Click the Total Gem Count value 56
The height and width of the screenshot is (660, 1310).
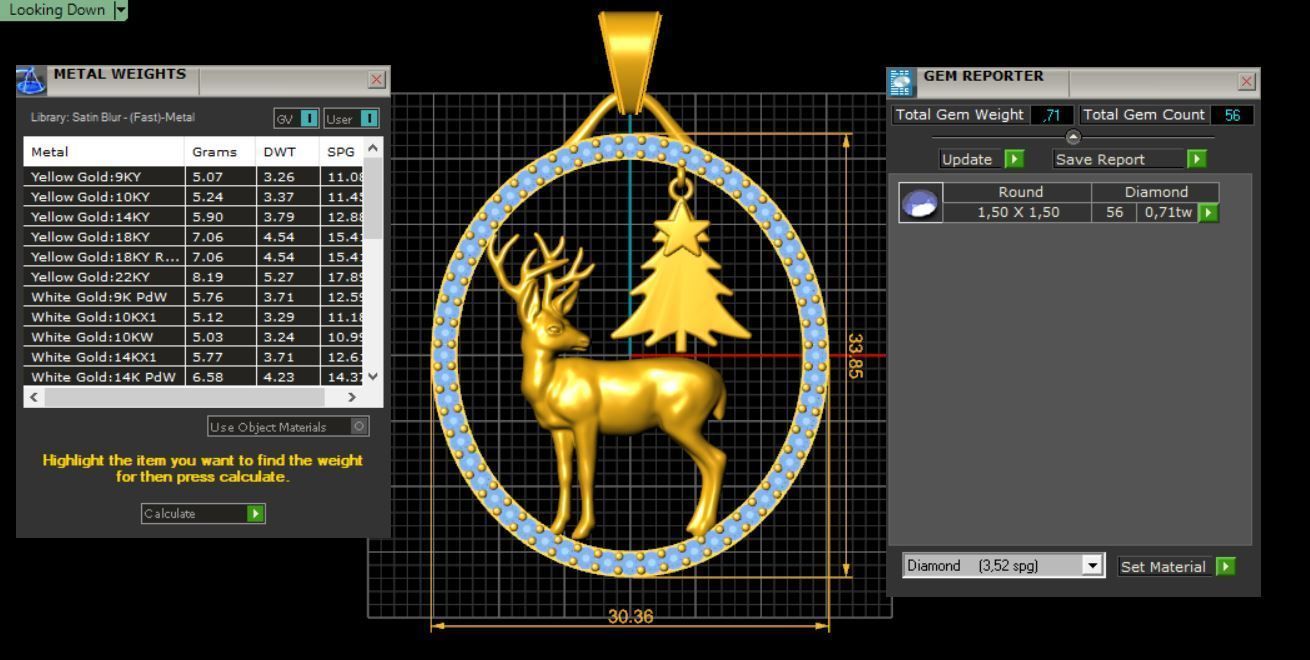coord(1231,115)
